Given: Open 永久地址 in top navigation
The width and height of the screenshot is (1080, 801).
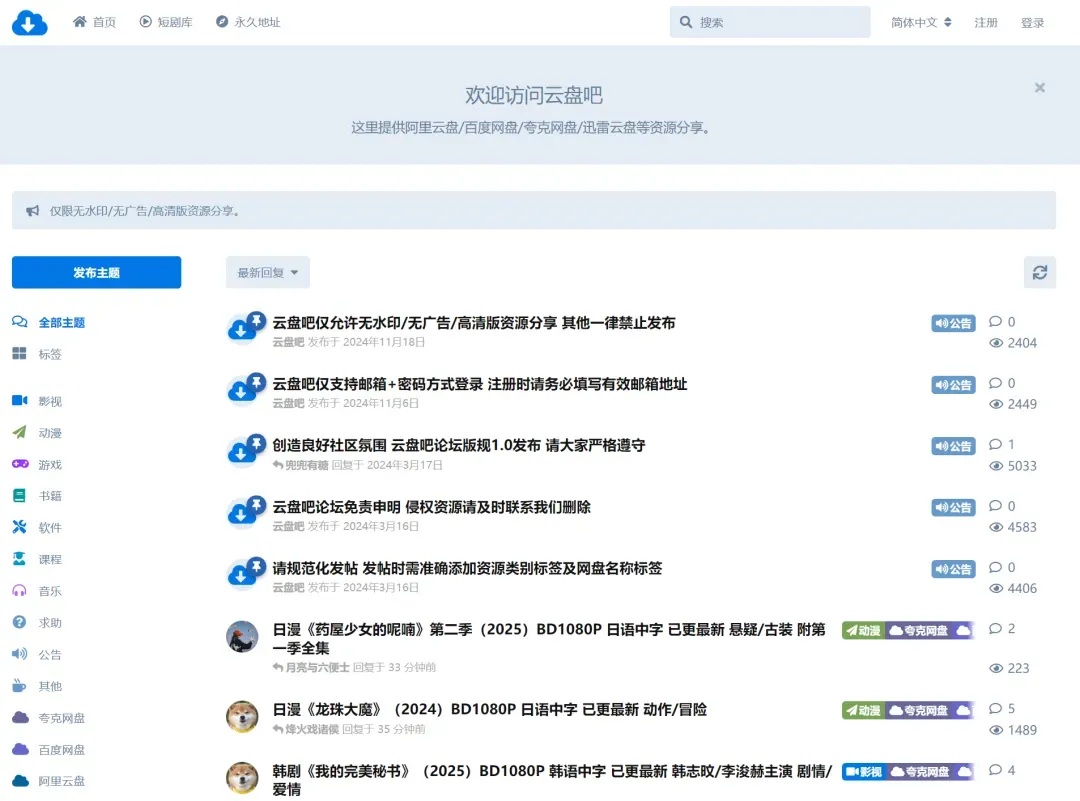Looking at the screenshot, I should [x=248, y=22].
